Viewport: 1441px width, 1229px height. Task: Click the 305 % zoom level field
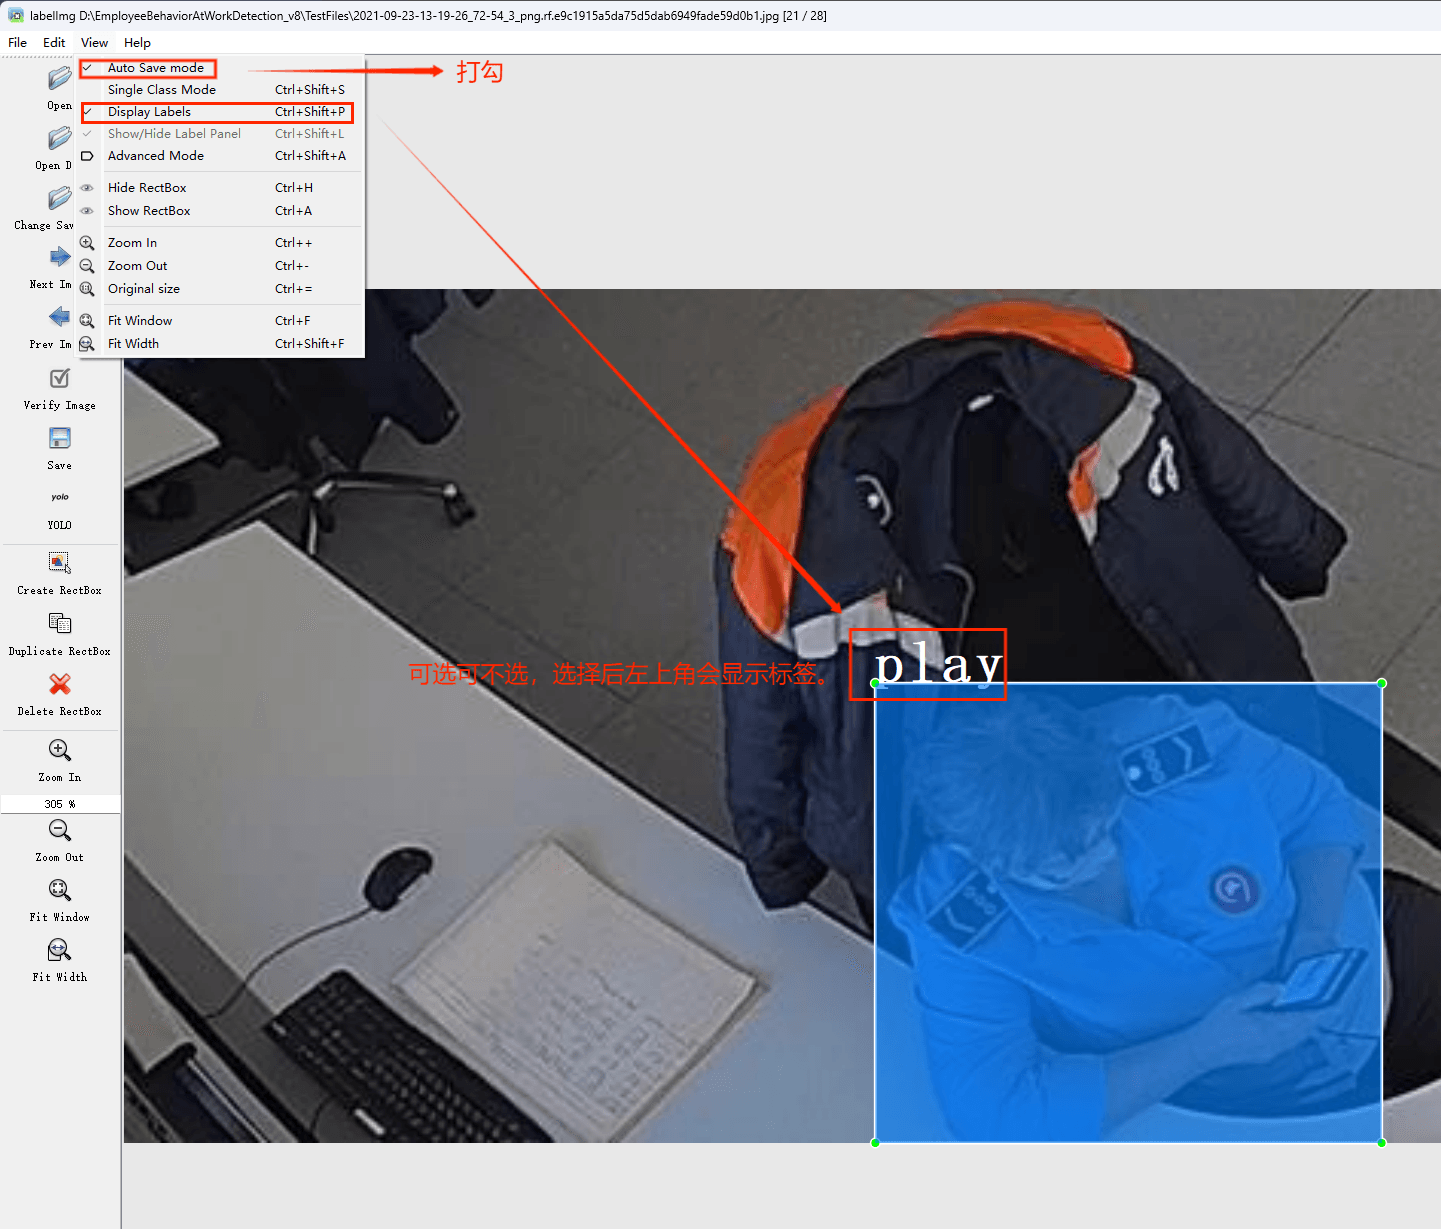click(61, 804)
